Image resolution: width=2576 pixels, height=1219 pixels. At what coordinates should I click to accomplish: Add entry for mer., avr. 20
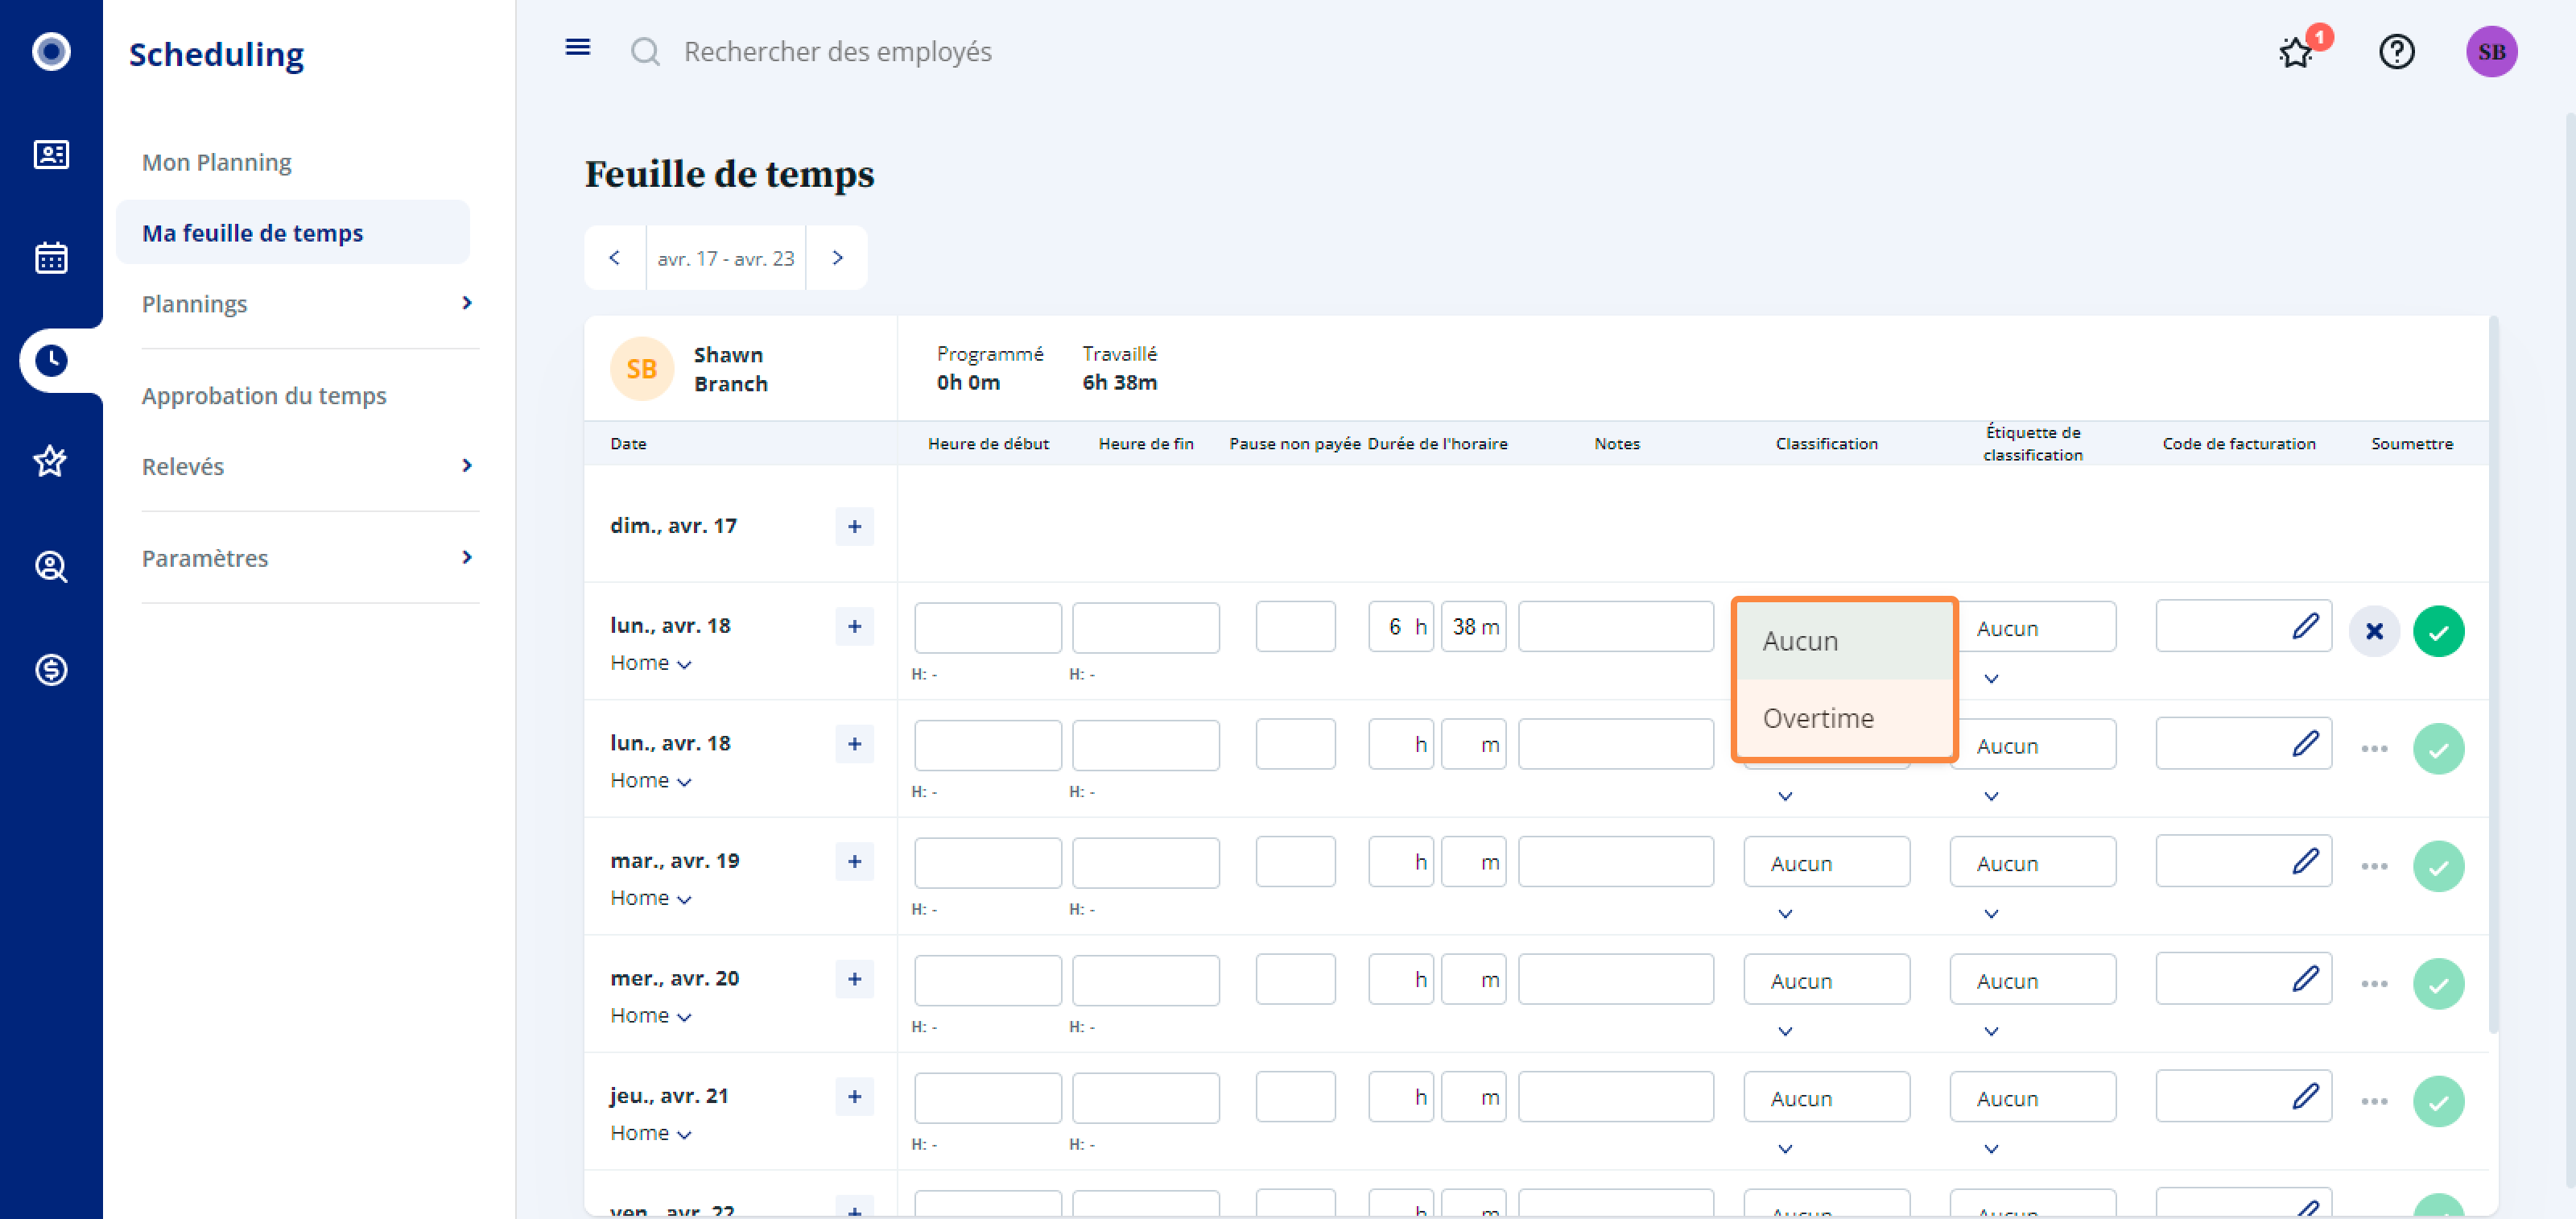[x=854, y=979]
